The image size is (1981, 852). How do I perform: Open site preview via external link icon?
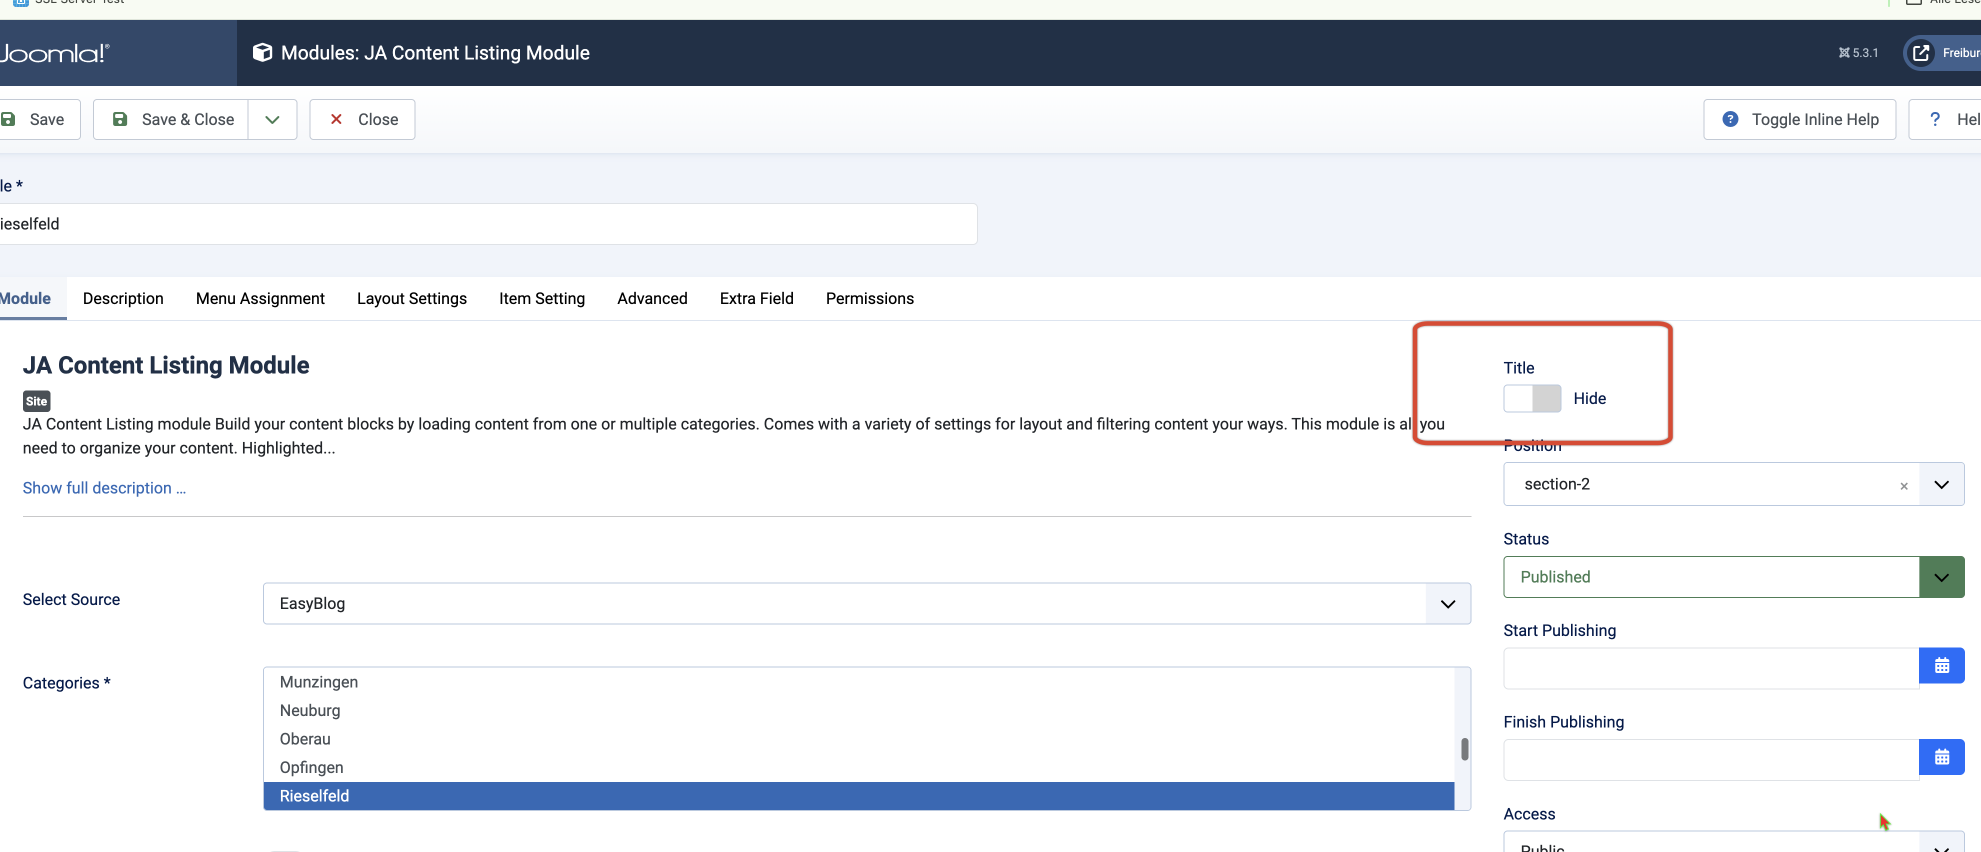[x=1921, y=53]
